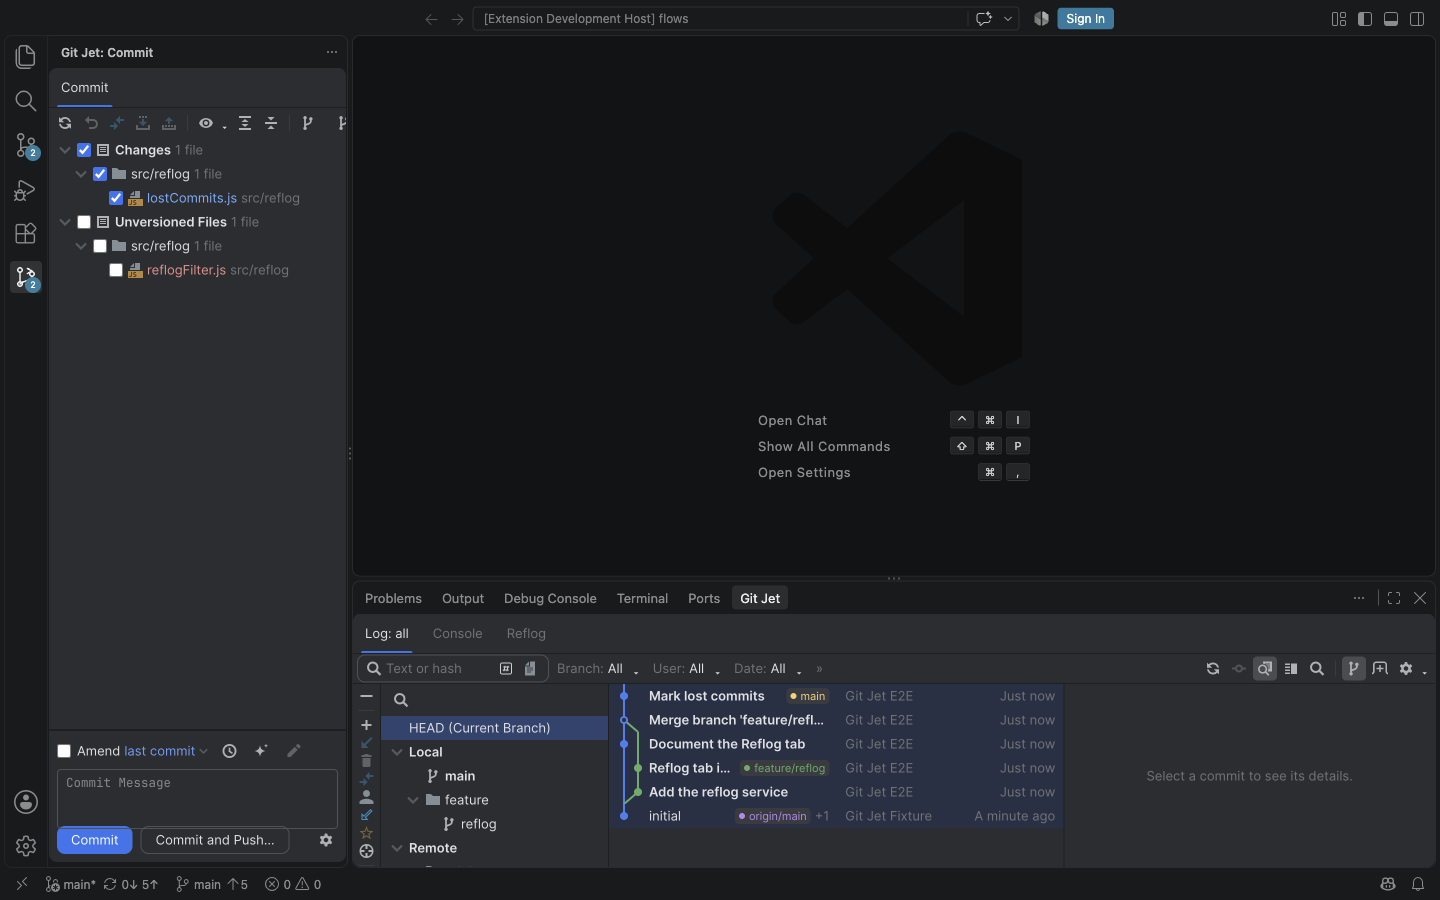This screenshot has width=1440, height=900.
Task: Collapse the Remote branches node
Action: tap(397, 848)
